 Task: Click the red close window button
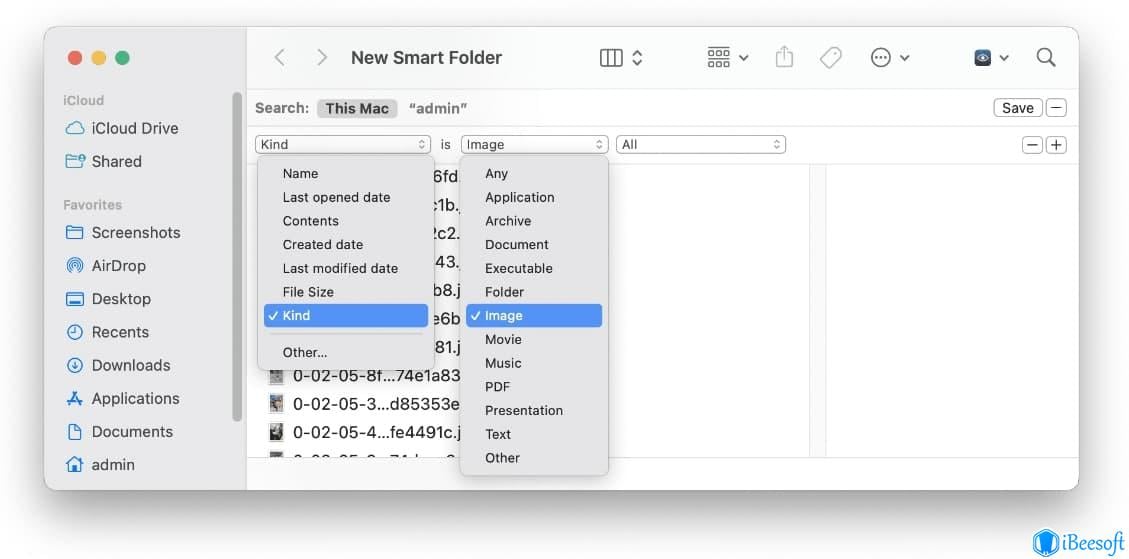click(75, 58)
